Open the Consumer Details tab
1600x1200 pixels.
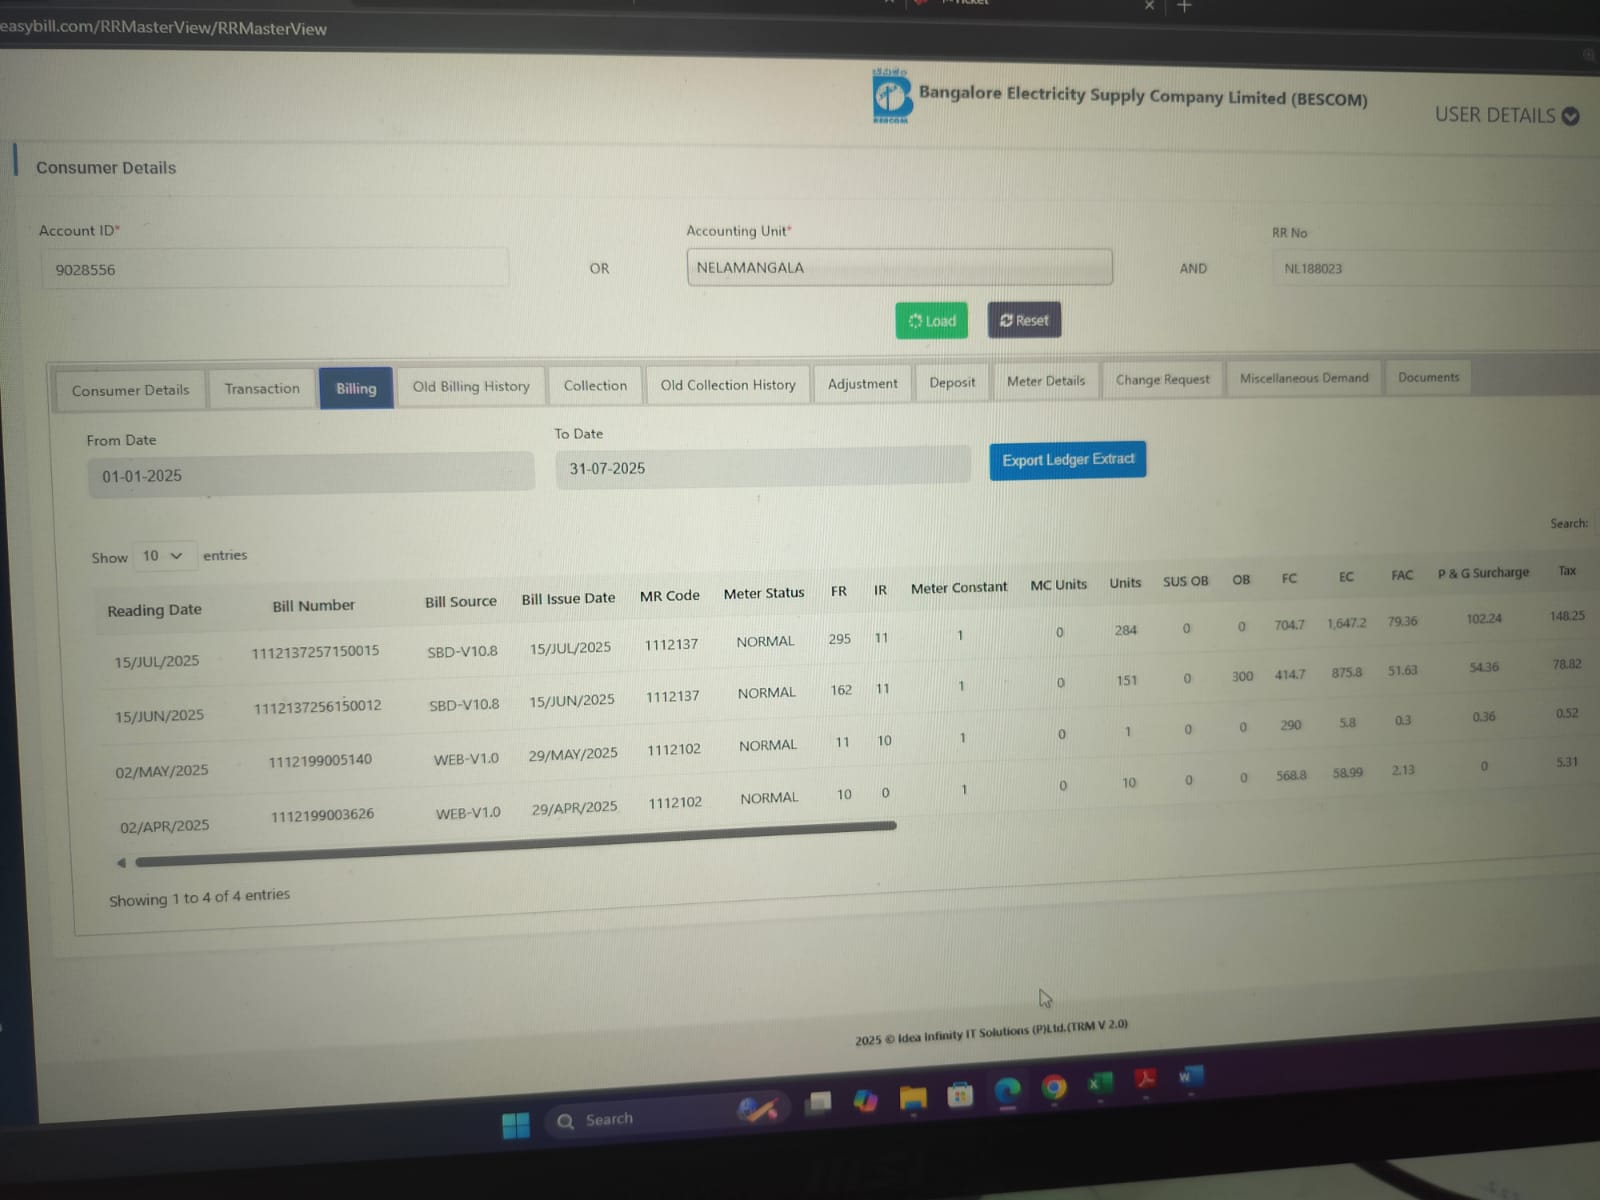tap(130, 390)
